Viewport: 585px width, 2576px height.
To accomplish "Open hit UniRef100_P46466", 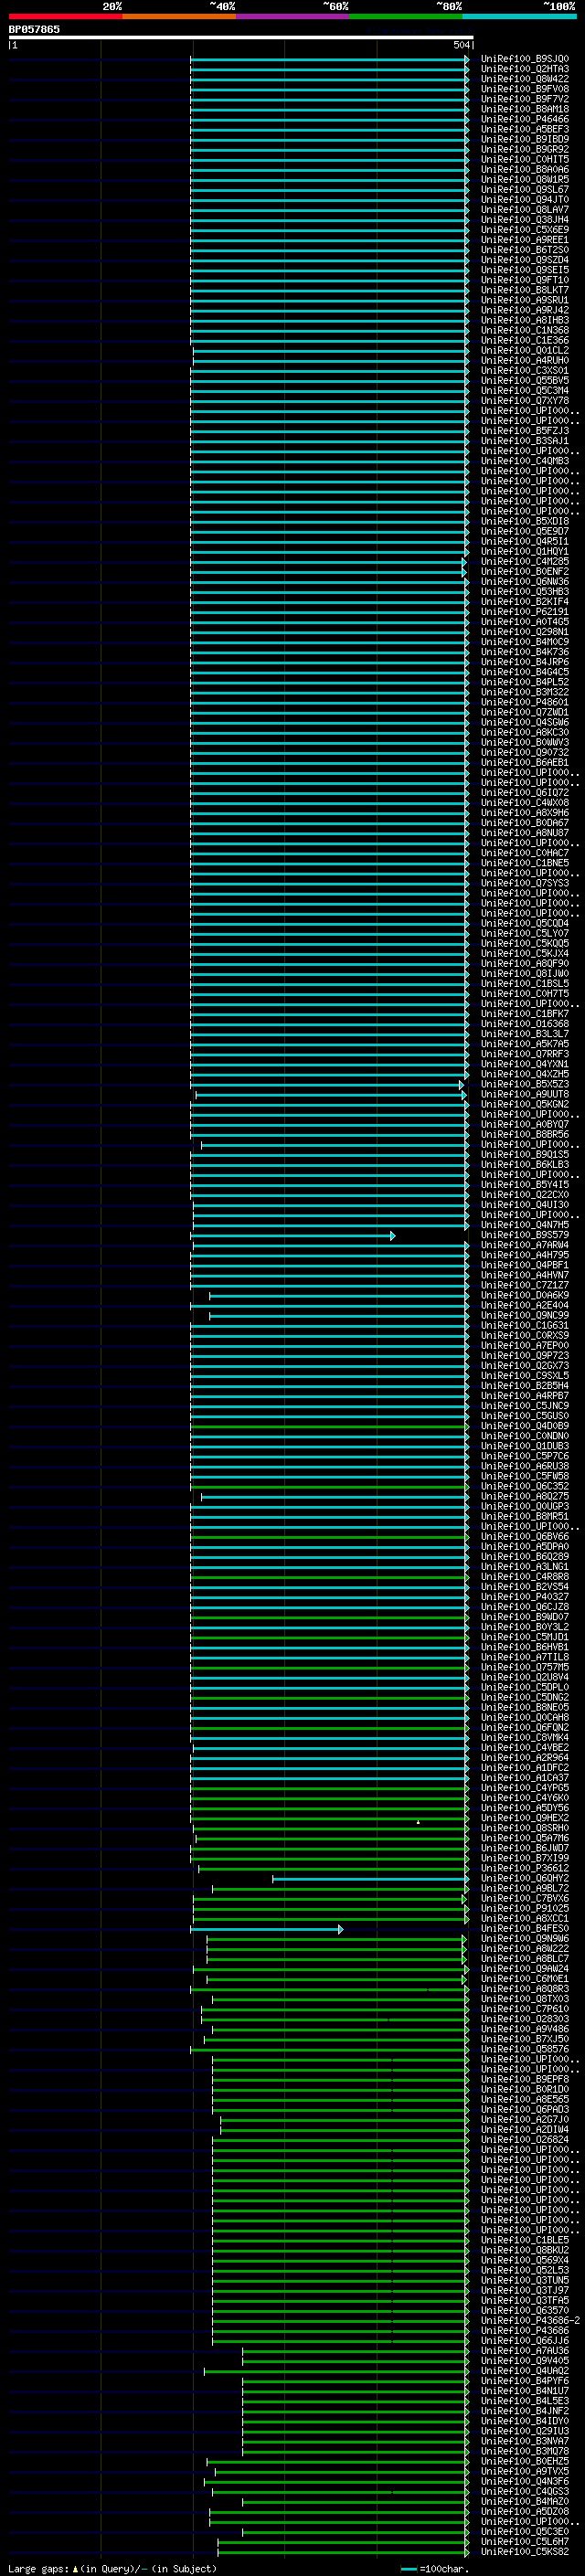I will 524,119.
